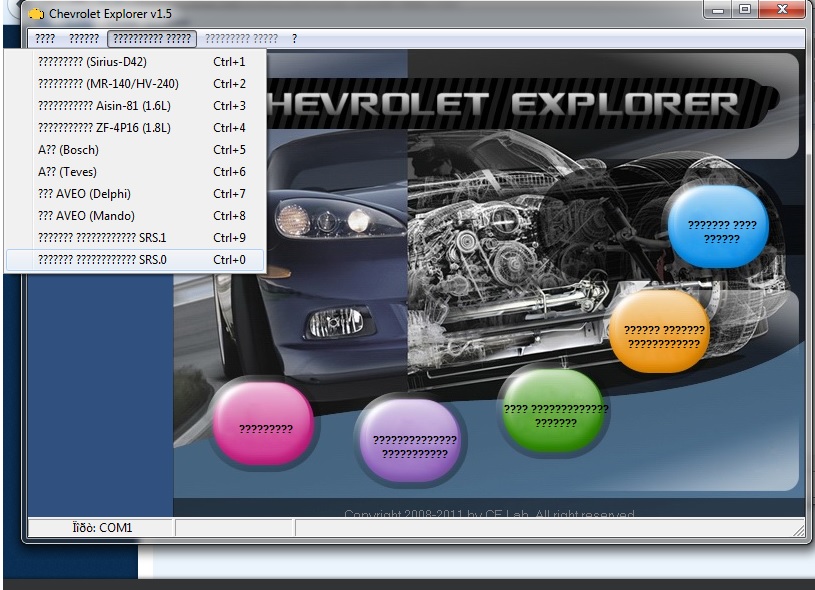815x590 pixels.
Task: Click the purple round button
Action: coord(411,441)
